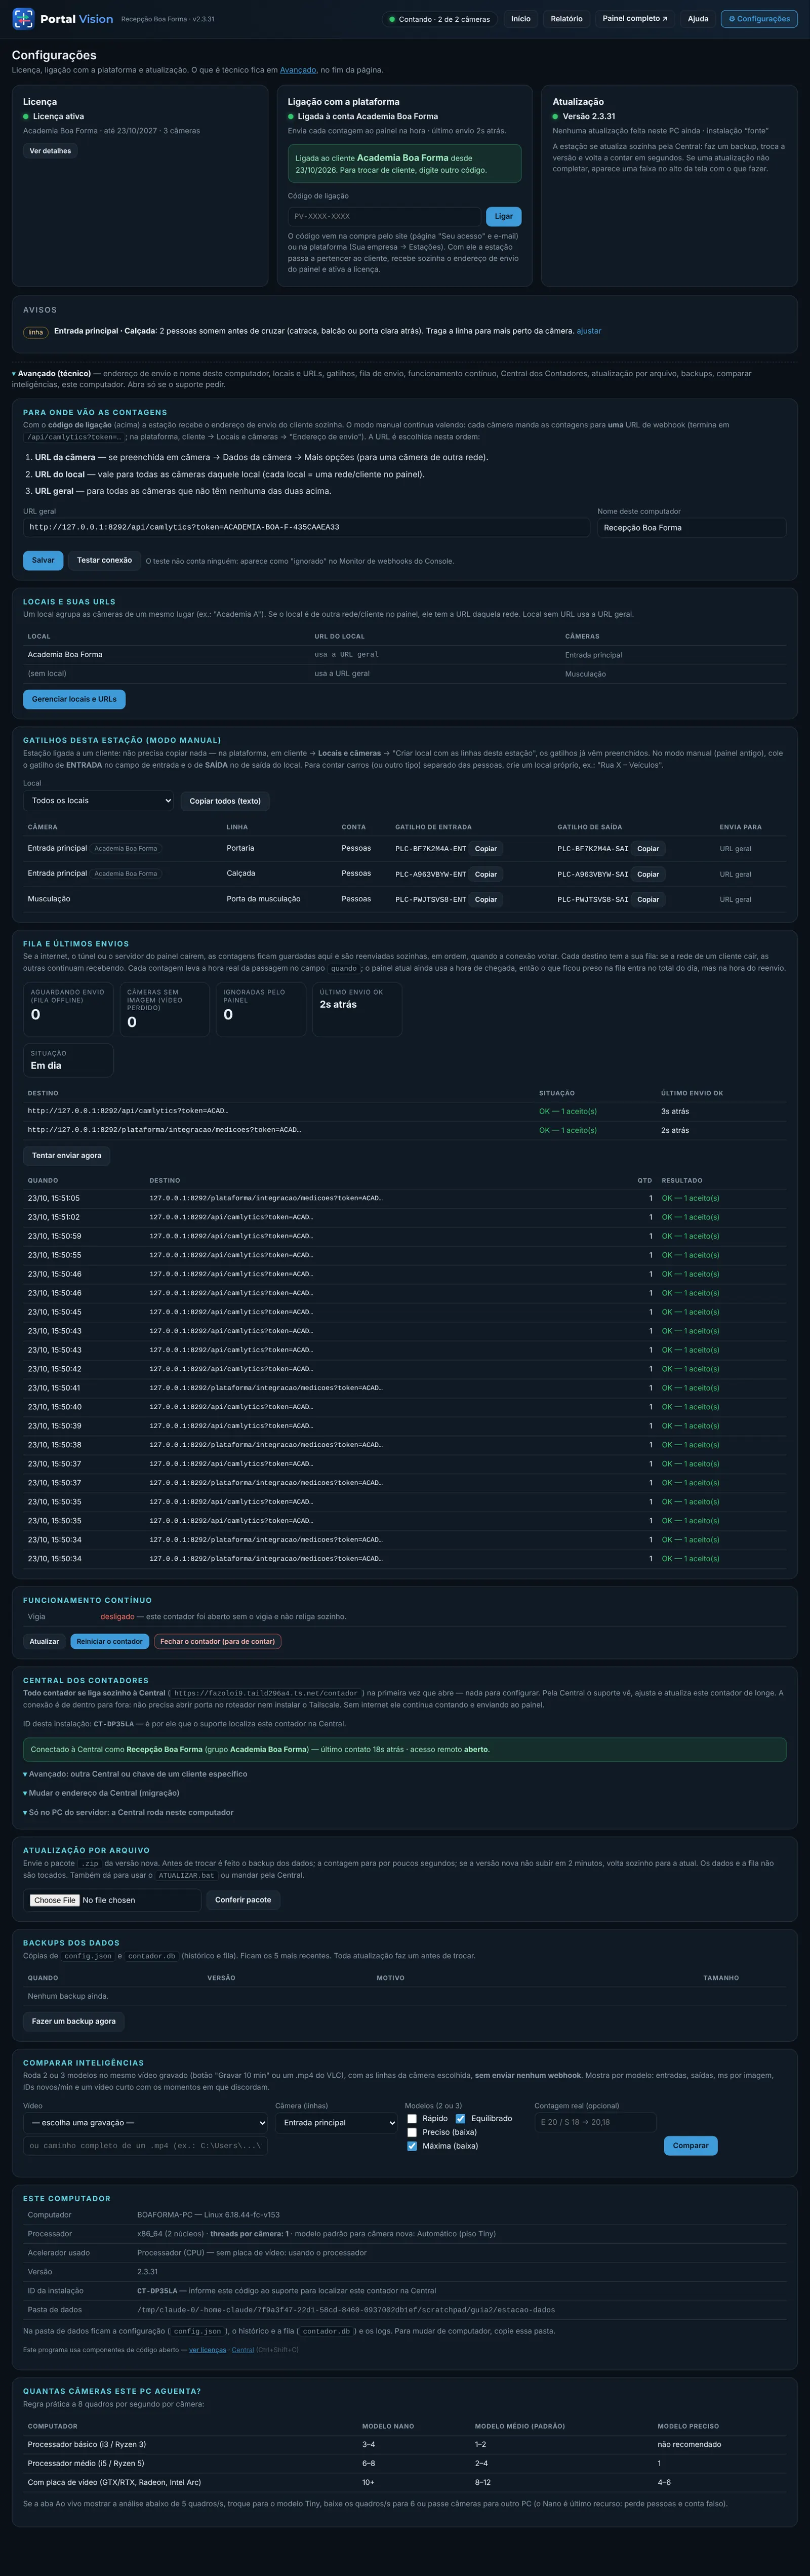Open the escolha uma gravação dropdown
This screenshot has width=810, height=2576.
click(x=146, y=2122)
